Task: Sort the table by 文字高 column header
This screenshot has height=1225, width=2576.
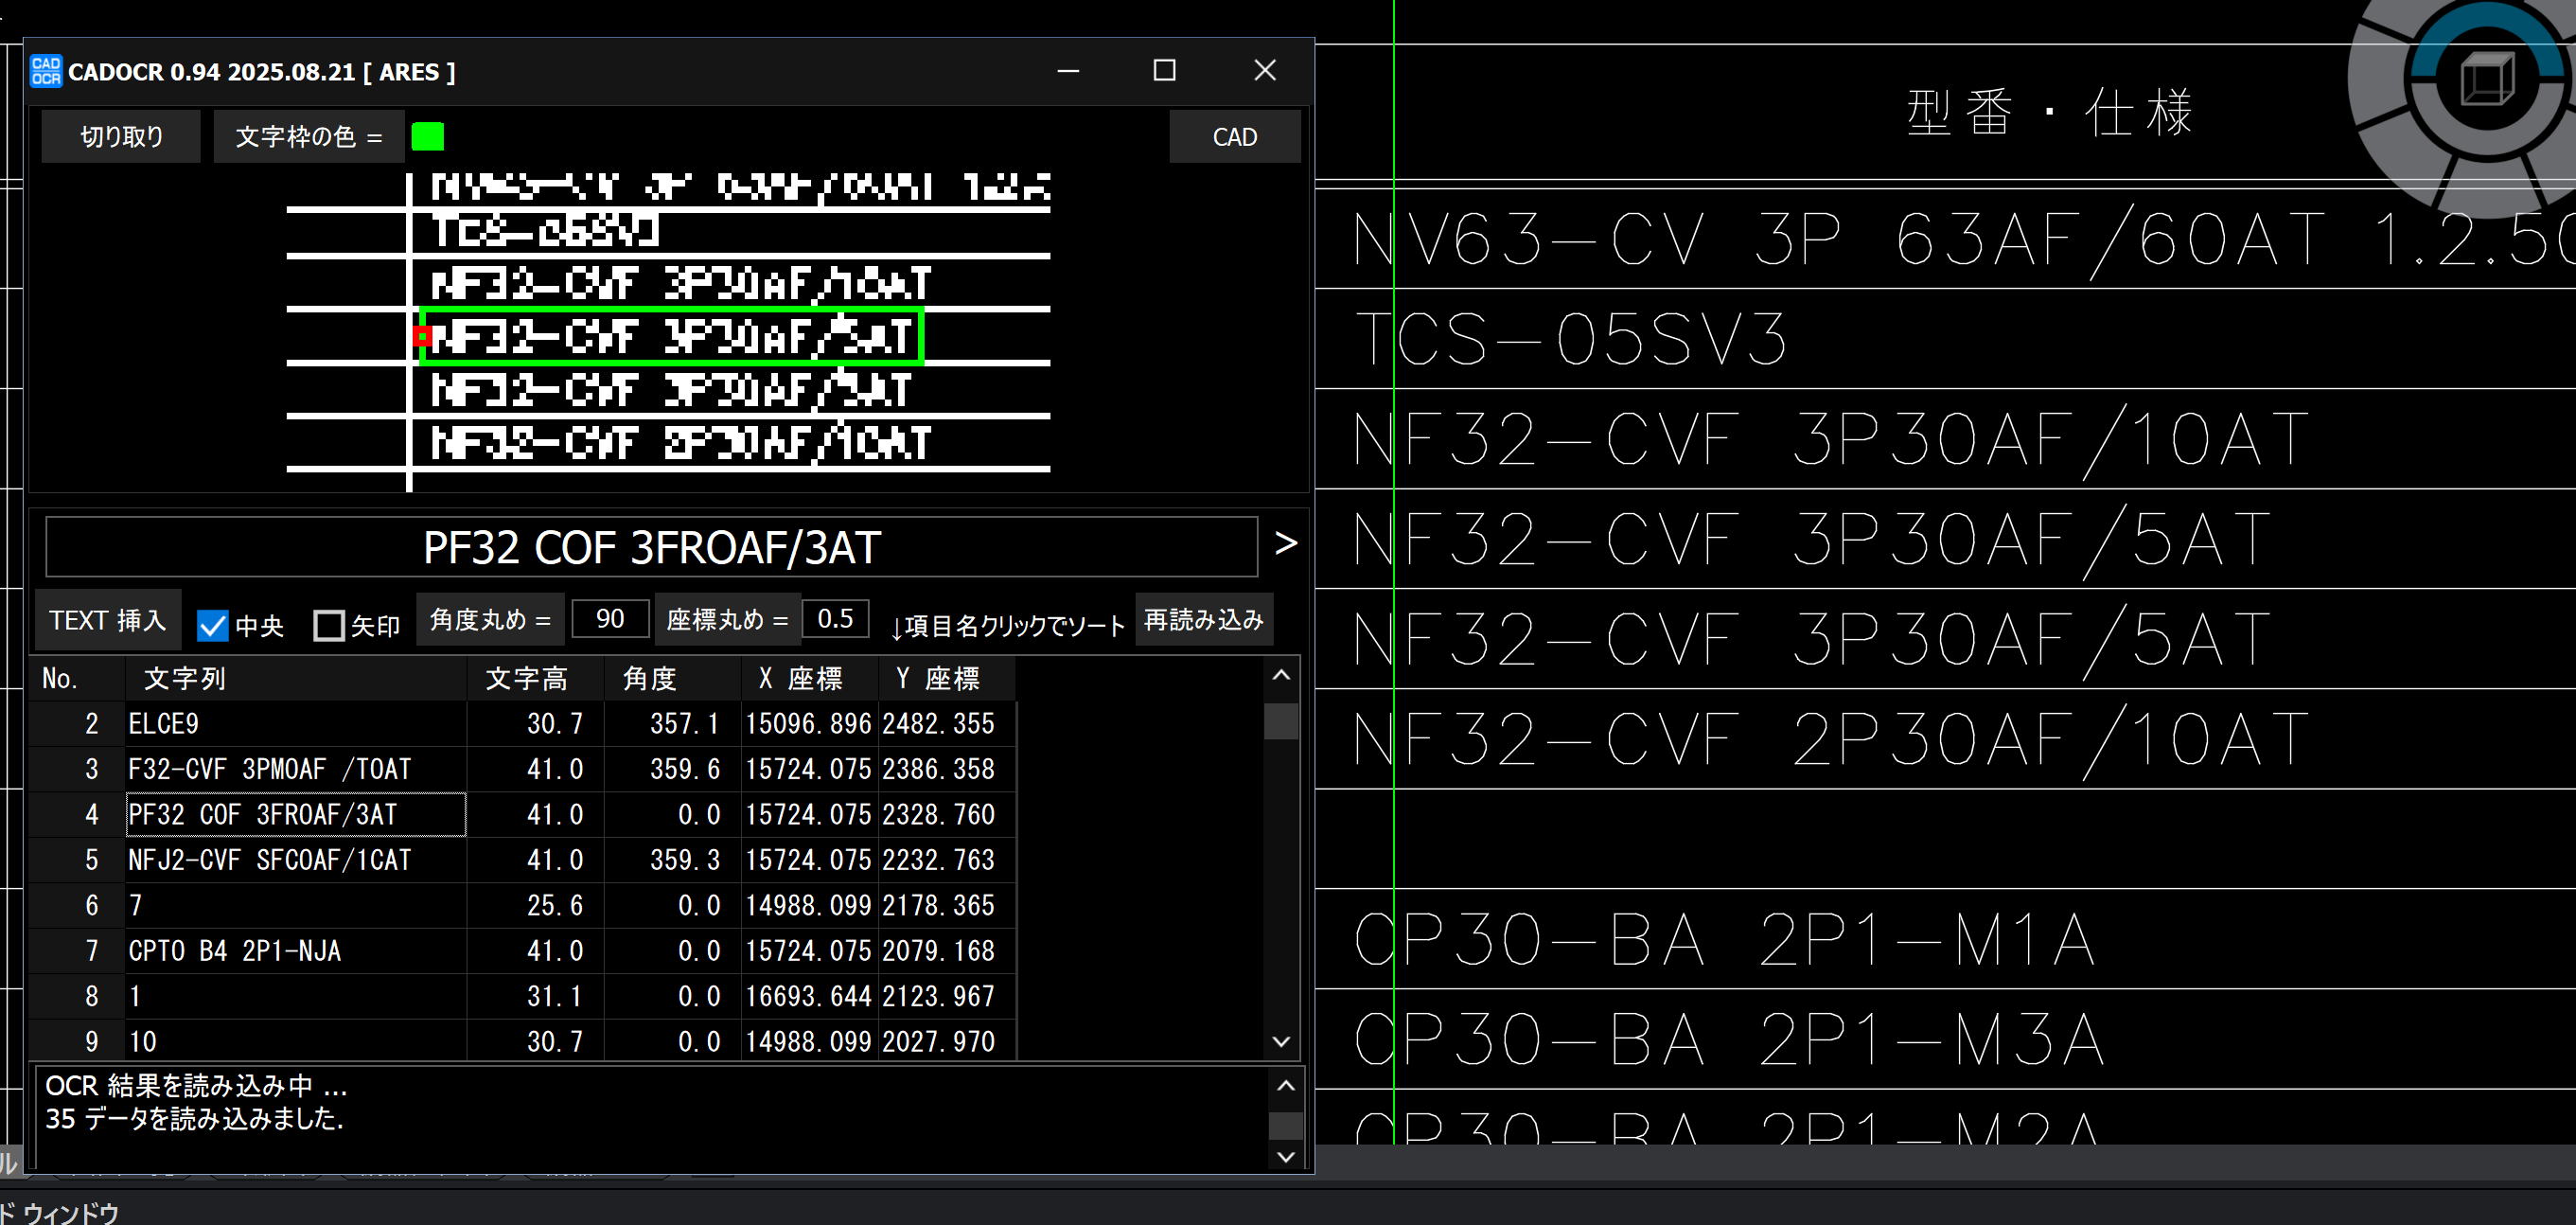Action: point(526,679)
